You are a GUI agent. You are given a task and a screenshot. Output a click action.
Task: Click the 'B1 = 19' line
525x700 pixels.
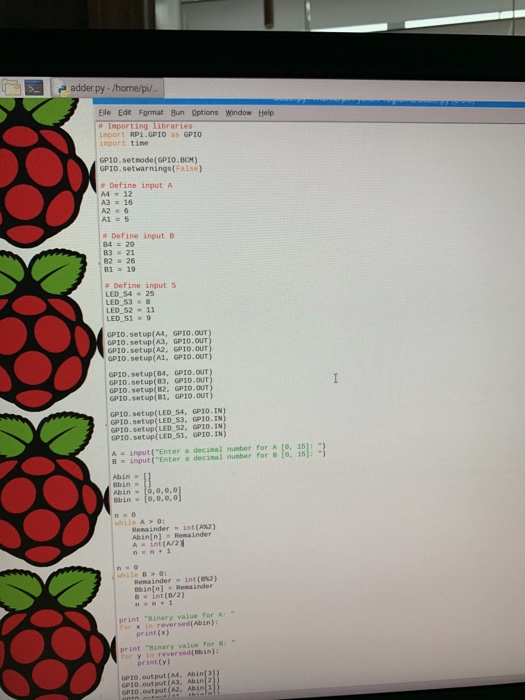click(120, 269)
